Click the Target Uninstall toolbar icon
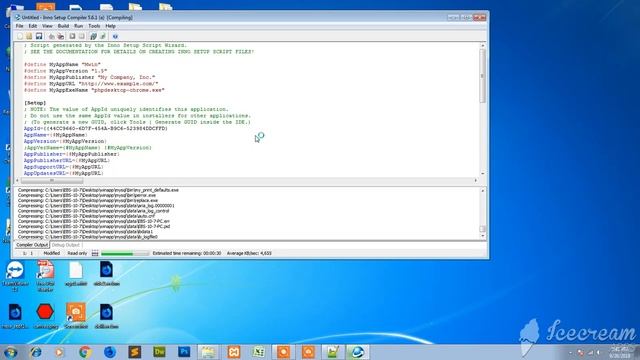The image size is (640, 360). pos(103,36)
